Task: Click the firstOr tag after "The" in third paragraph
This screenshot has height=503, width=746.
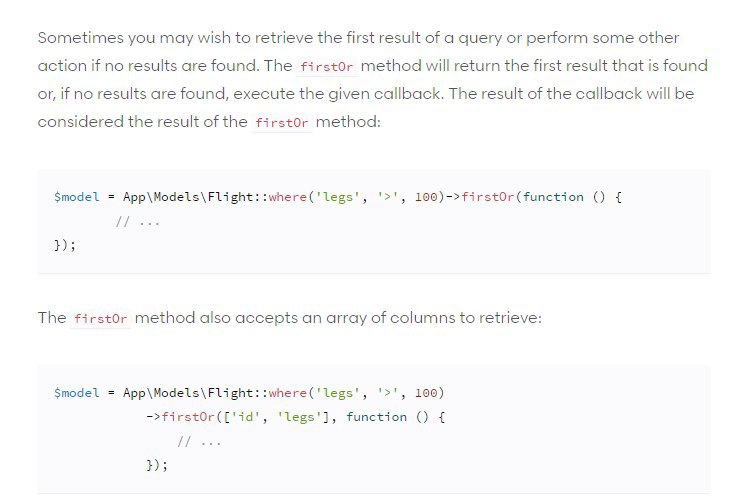Action: pyautogui.click(x=100, y=318)
